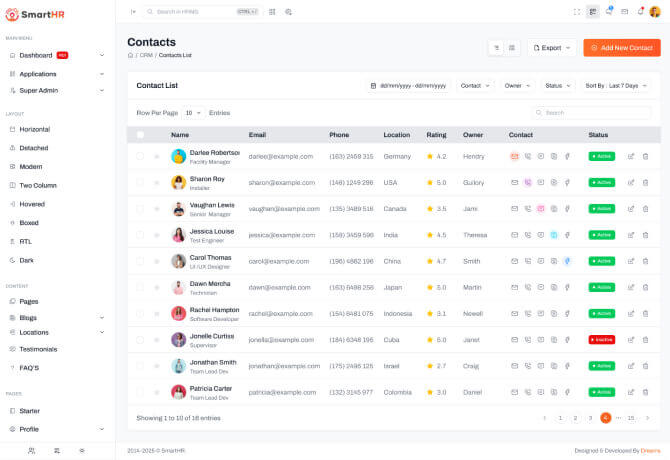Click the Facebook icon for Carol Thomas
Image resolution: width=670 pixels, height=460 pixels.
(567, 260)
